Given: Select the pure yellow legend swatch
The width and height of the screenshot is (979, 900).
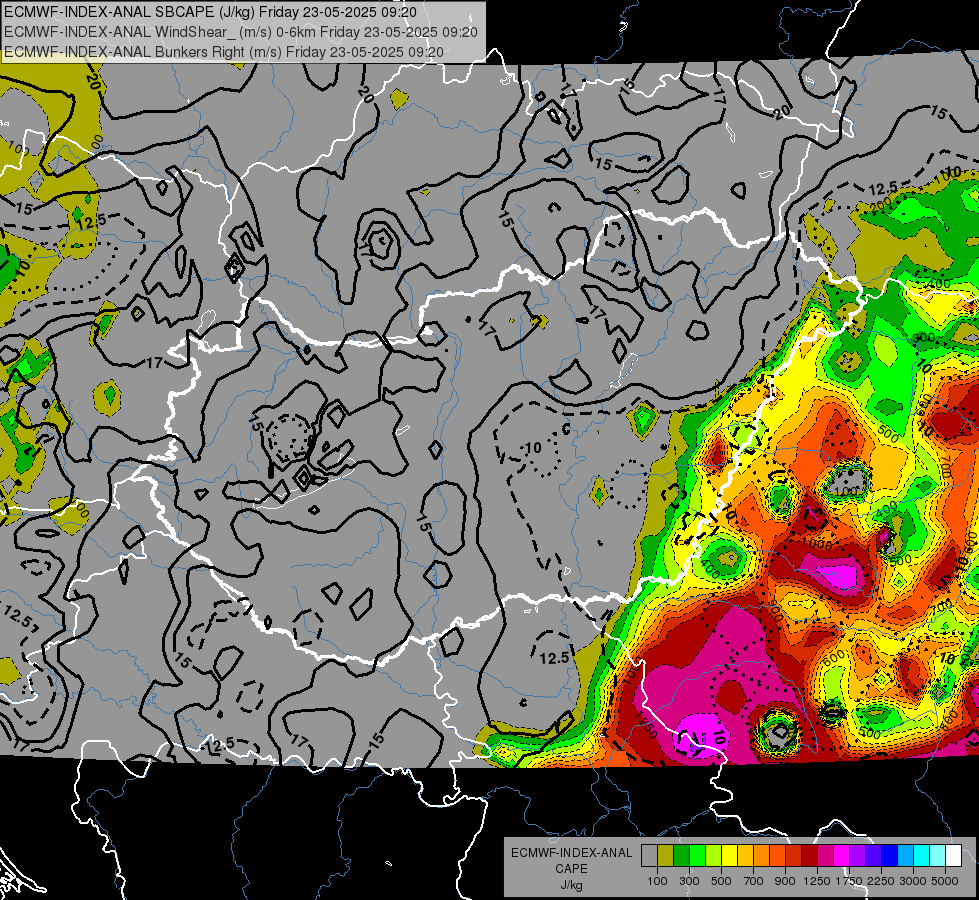Looking at the screenshot, I should pyautogui.click(x=729, y=856).
